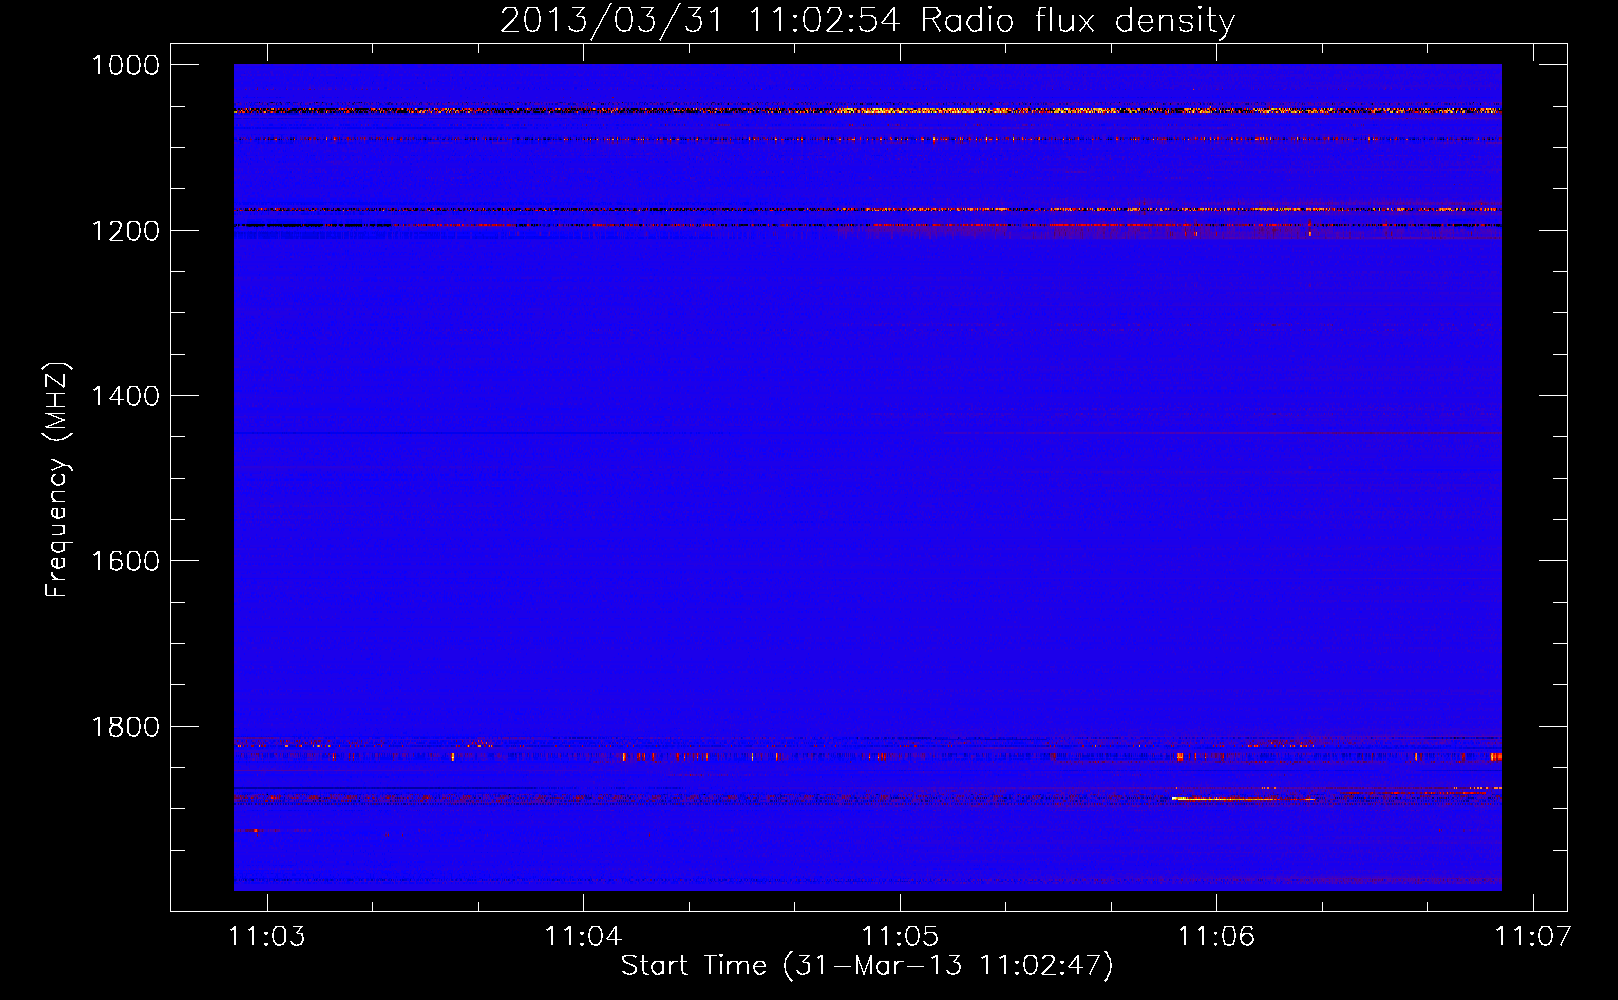The image size is (1618, 1000).
Task: Click the 11:07 time tick label
Action: [1533, 936]
